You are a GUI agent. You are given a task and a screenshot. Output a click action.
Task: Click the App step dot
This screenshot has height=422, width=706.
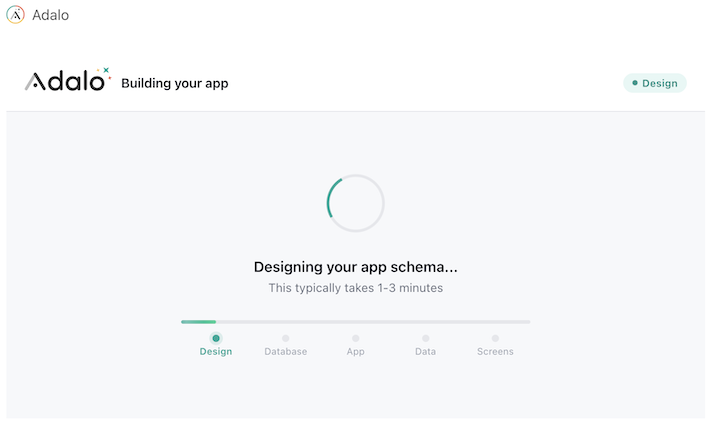[x=356, y=338]
